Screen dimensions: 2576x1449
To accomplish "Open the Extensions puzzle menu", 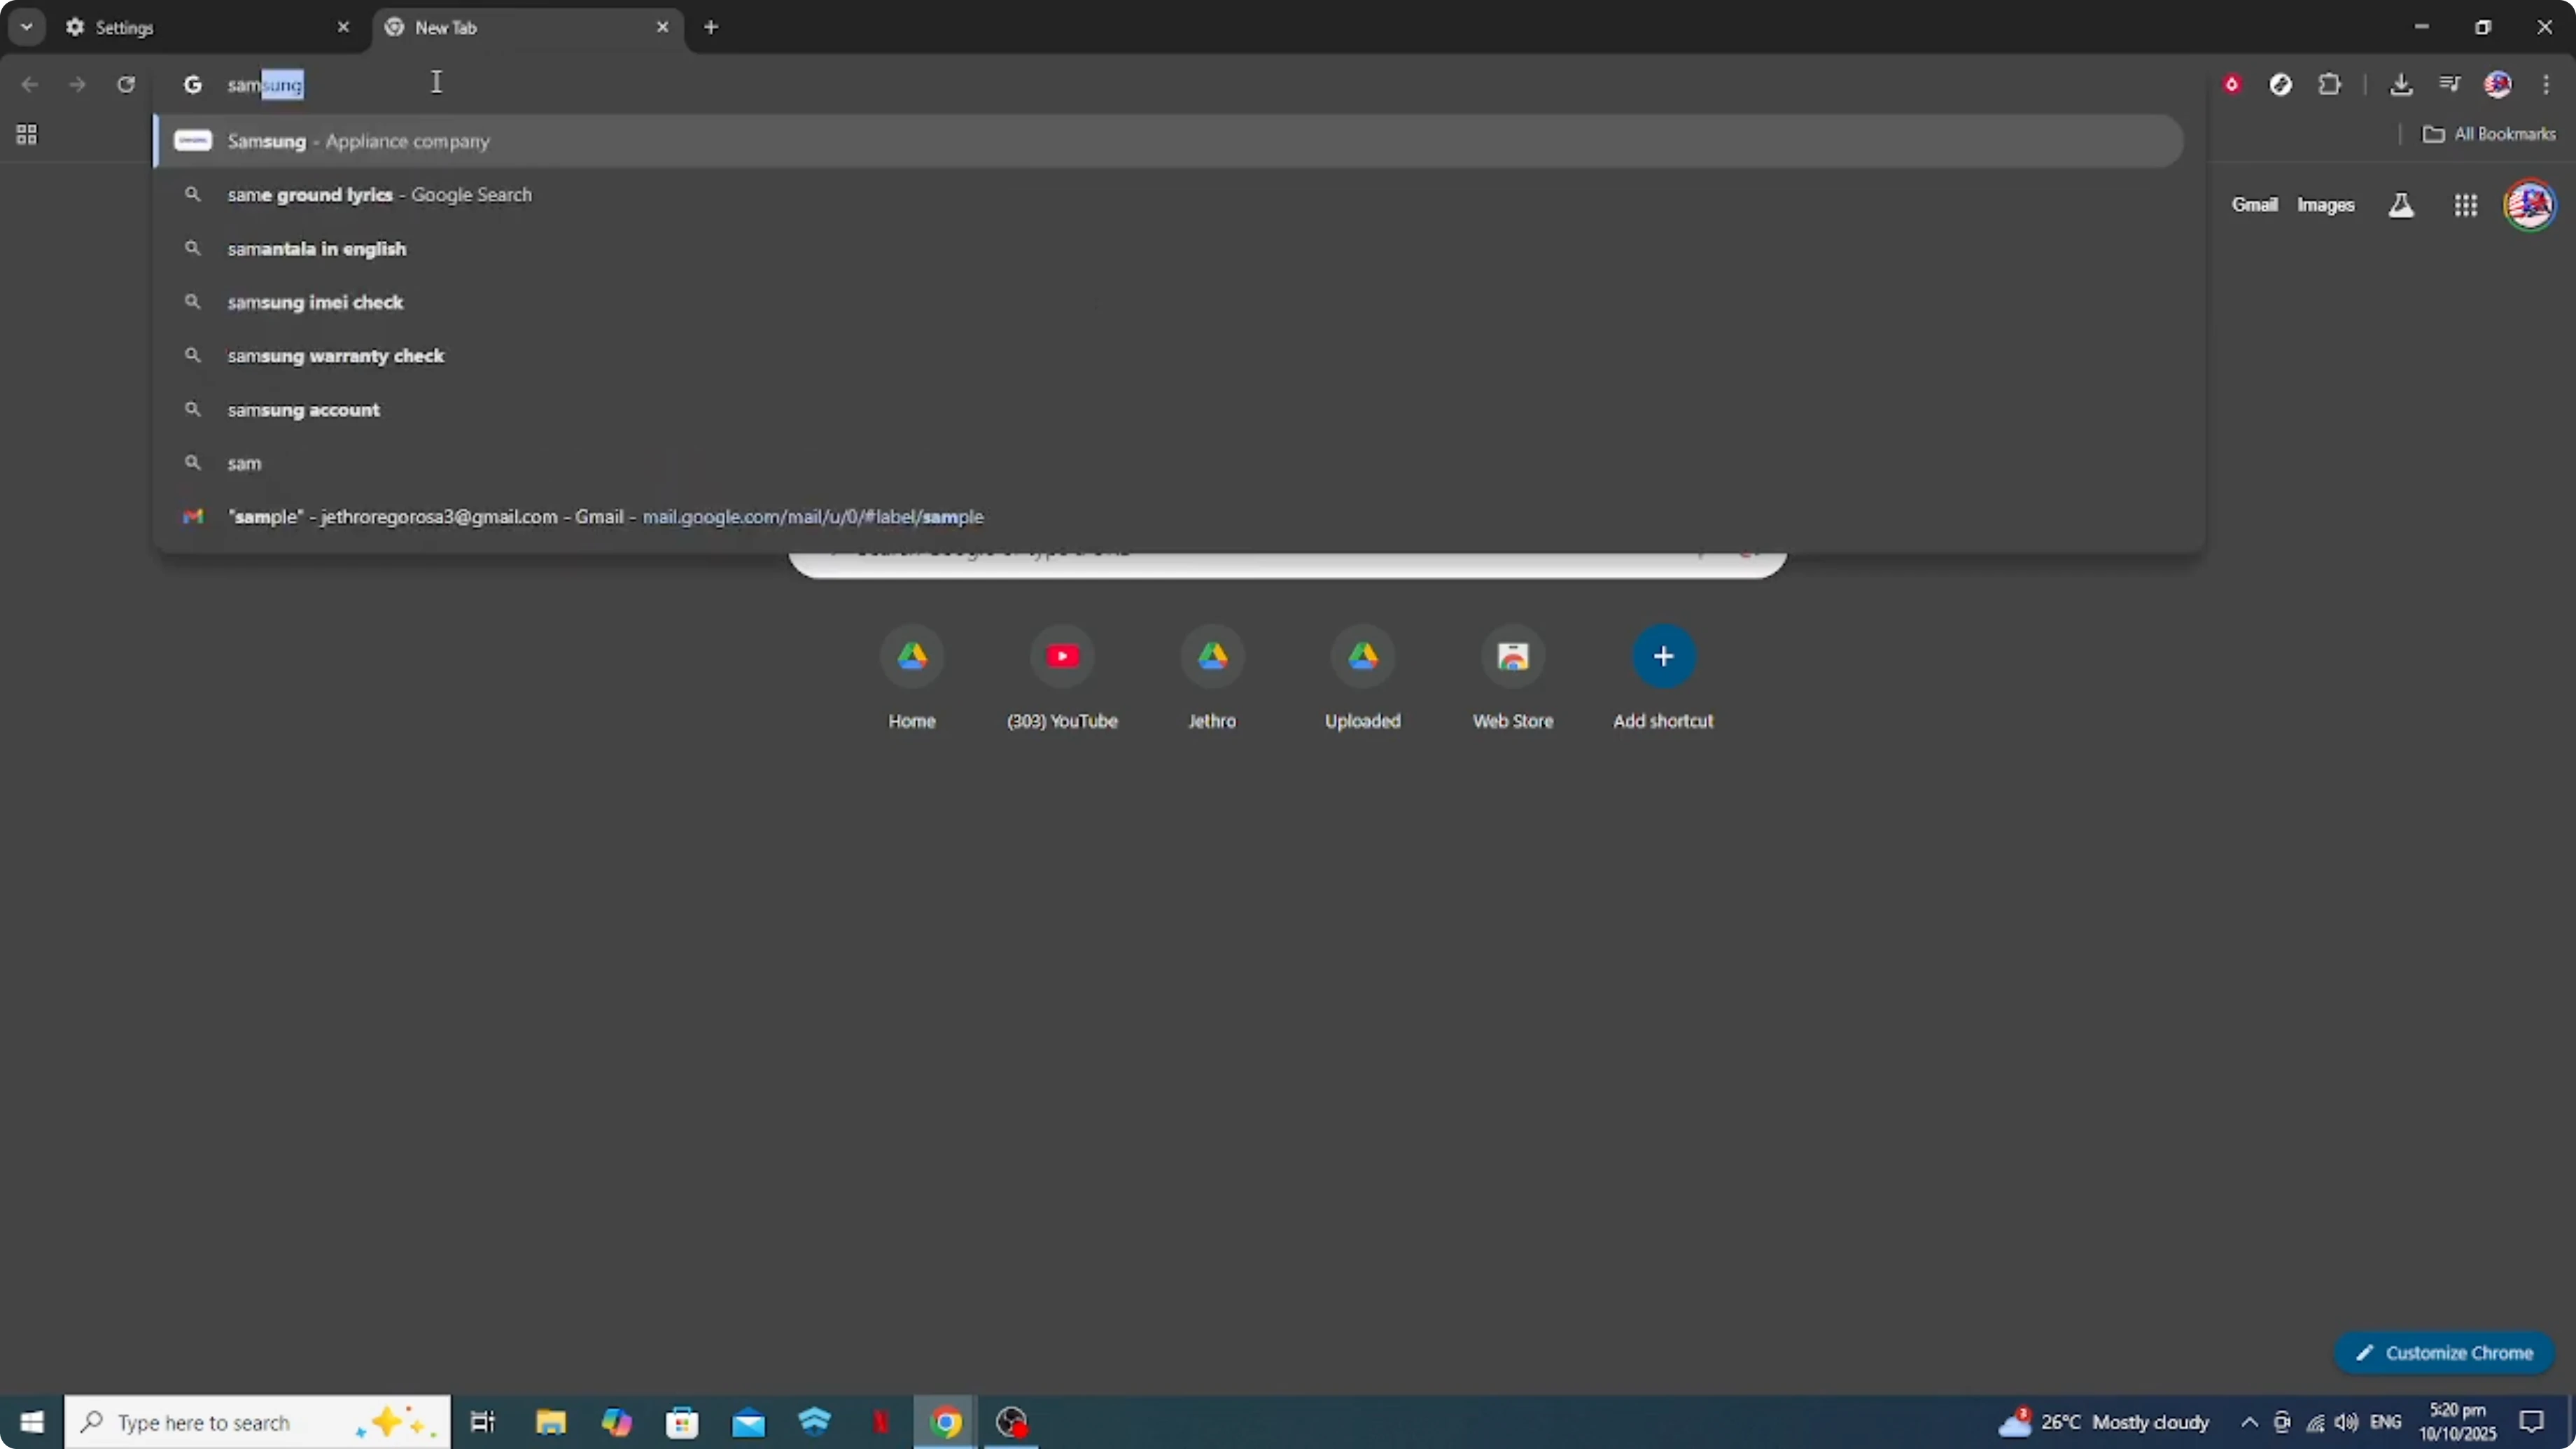I will pos(2330,84).
